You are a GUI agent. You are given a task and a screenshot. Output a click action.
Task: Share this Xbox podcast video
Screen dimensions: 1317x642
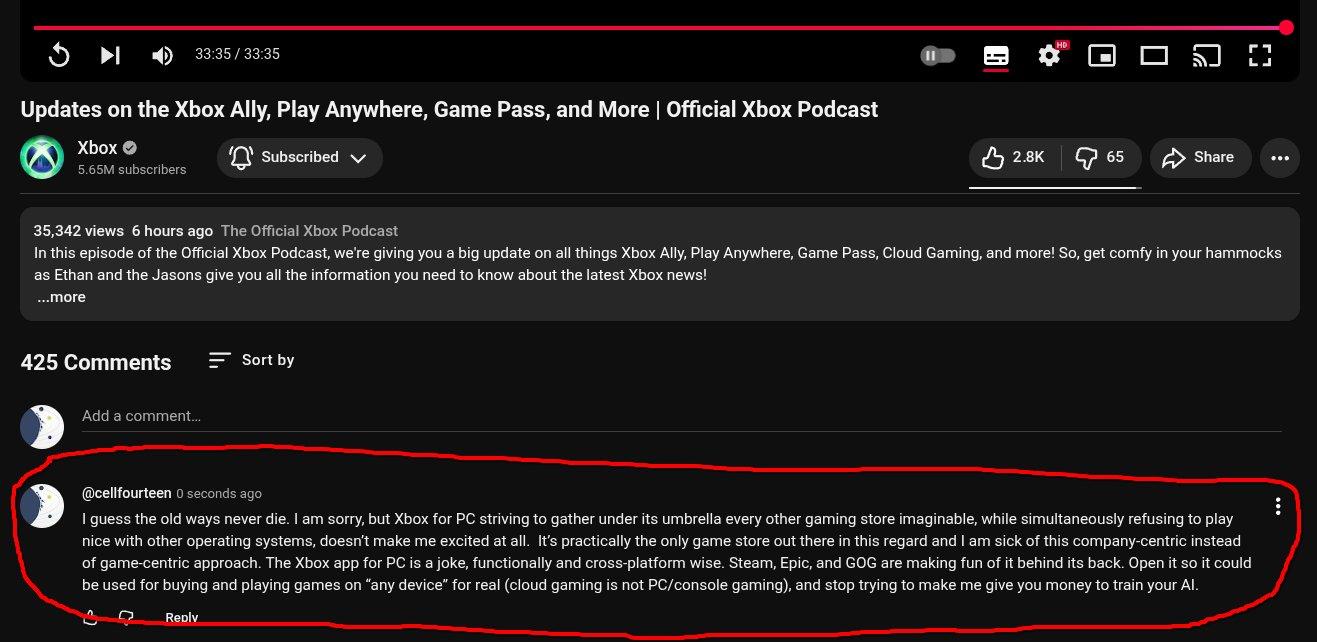coord(1200,157)
